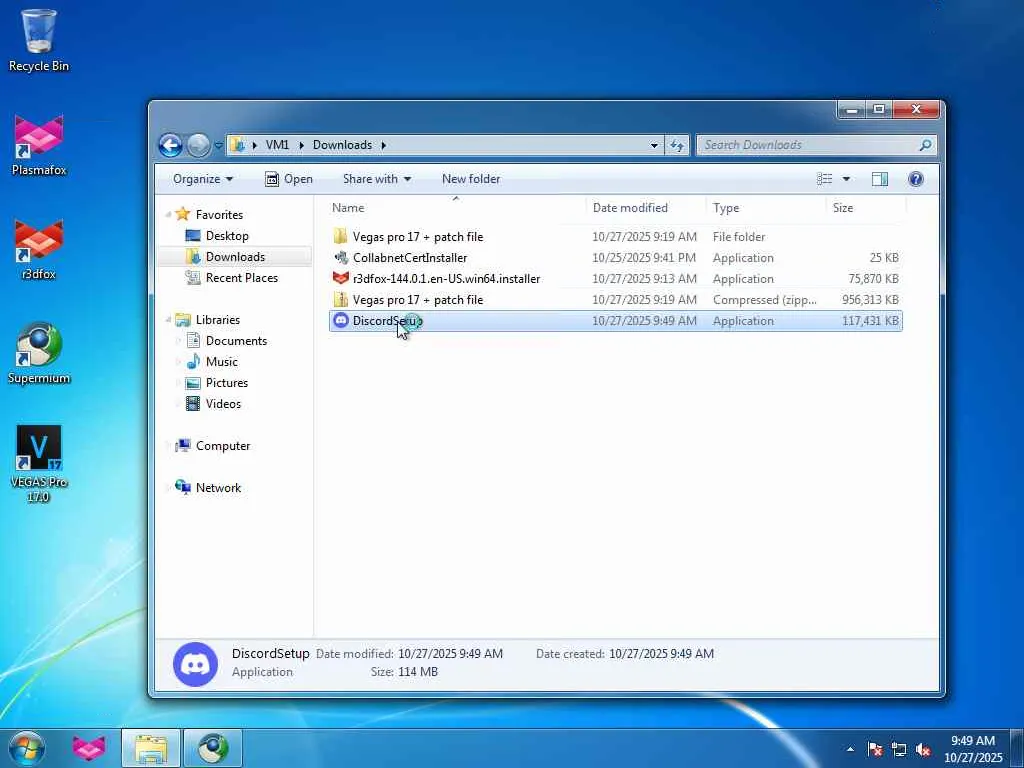The height and width of the screenshot is (768, 1024).
Task: Click the Windows Explorer taskbar icon
Action: click(x=151, y=748)
